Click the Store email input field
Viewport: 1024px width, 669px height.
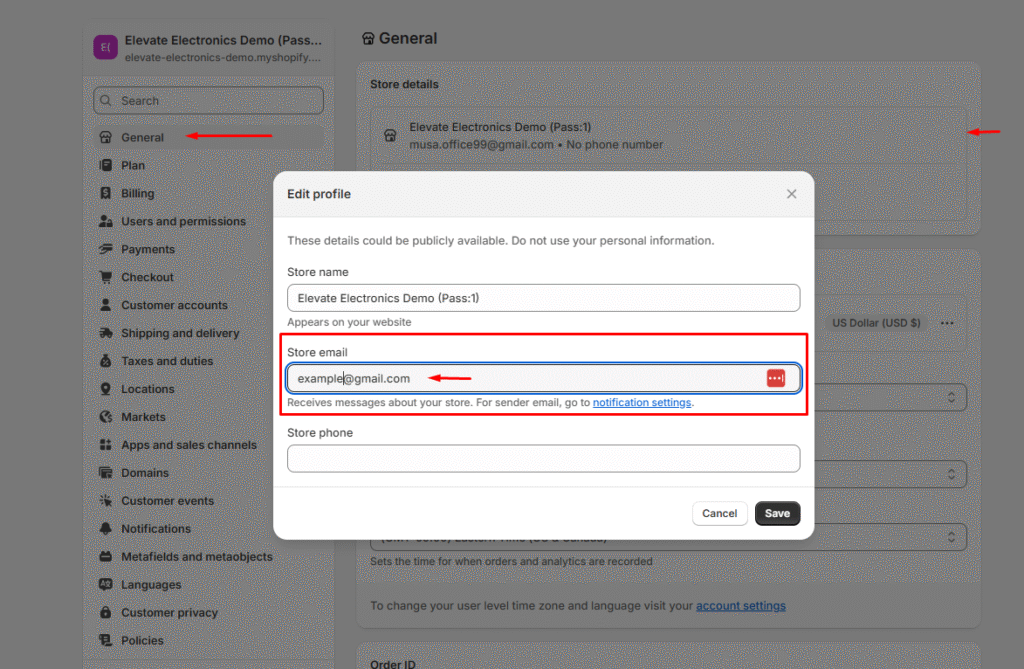pyautogui.click(x=543, y=378)
